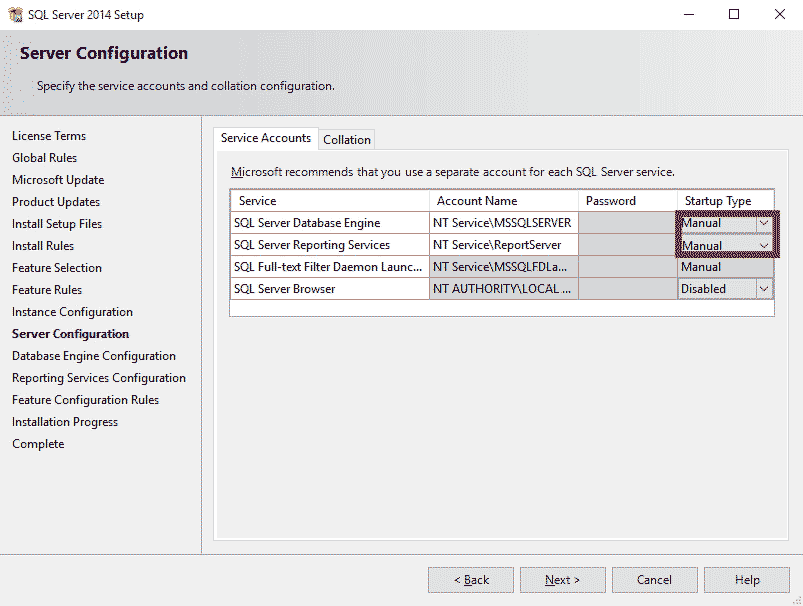Open Help for Server Configuration
Image resolution: width=803 pixels, height=606 pixels.
click(746, 579)
